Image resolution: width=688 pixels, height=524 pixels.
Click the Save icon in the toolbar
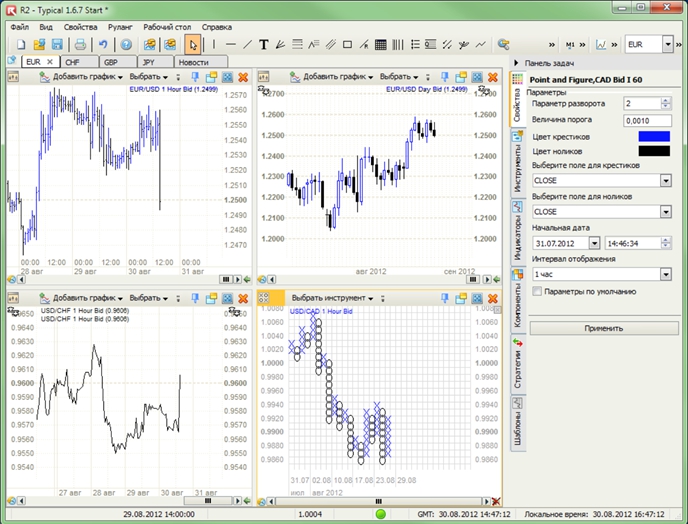pos(57,45)
